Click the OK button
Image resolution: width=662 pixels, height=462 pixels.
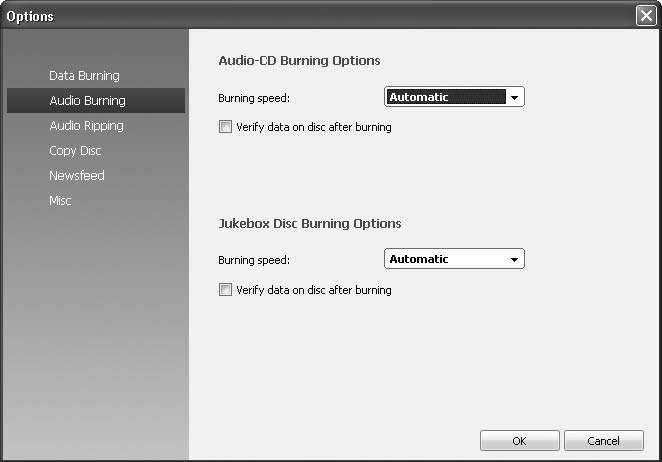(x=519, y=441)
